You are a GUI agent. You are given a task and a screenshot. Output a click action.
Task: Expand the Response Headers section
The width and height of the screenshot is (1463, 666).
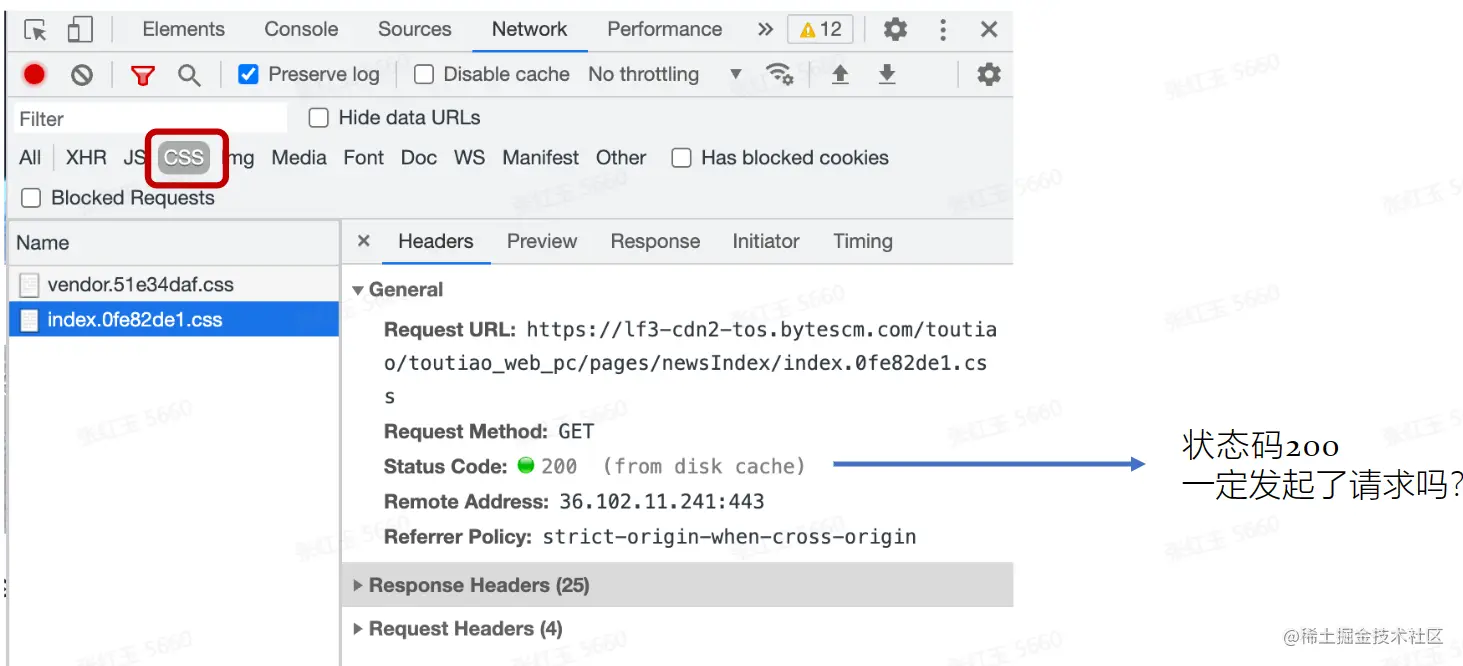pyautogui.click(x=478, y=585)
